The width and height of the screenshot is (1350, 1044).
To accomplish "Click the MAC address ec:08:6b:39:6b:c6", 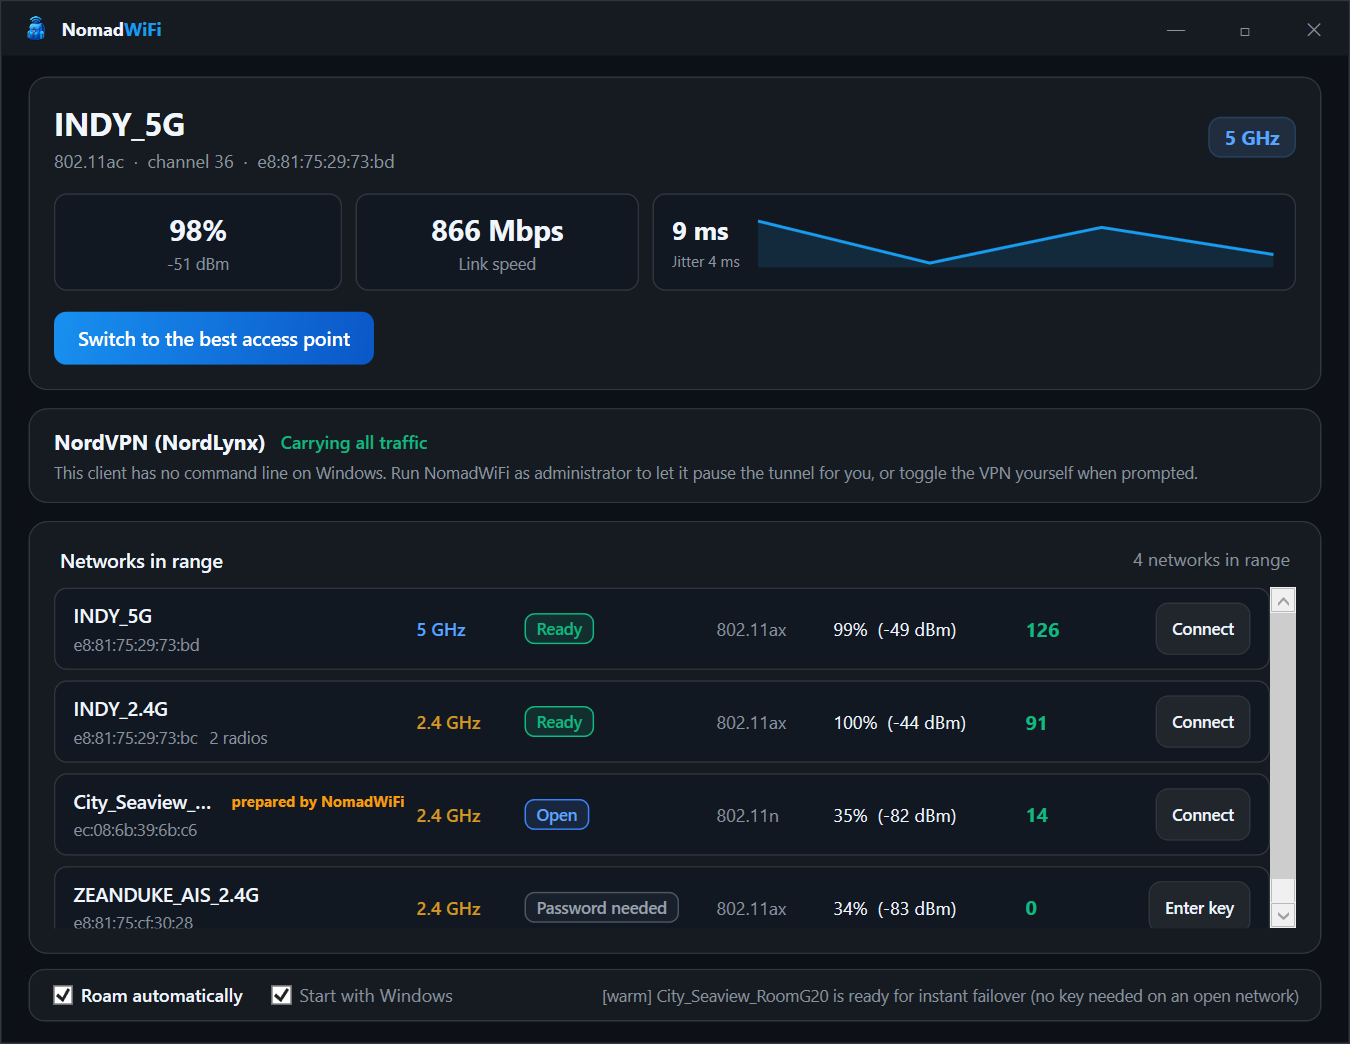I will click(x=135, y=830).
